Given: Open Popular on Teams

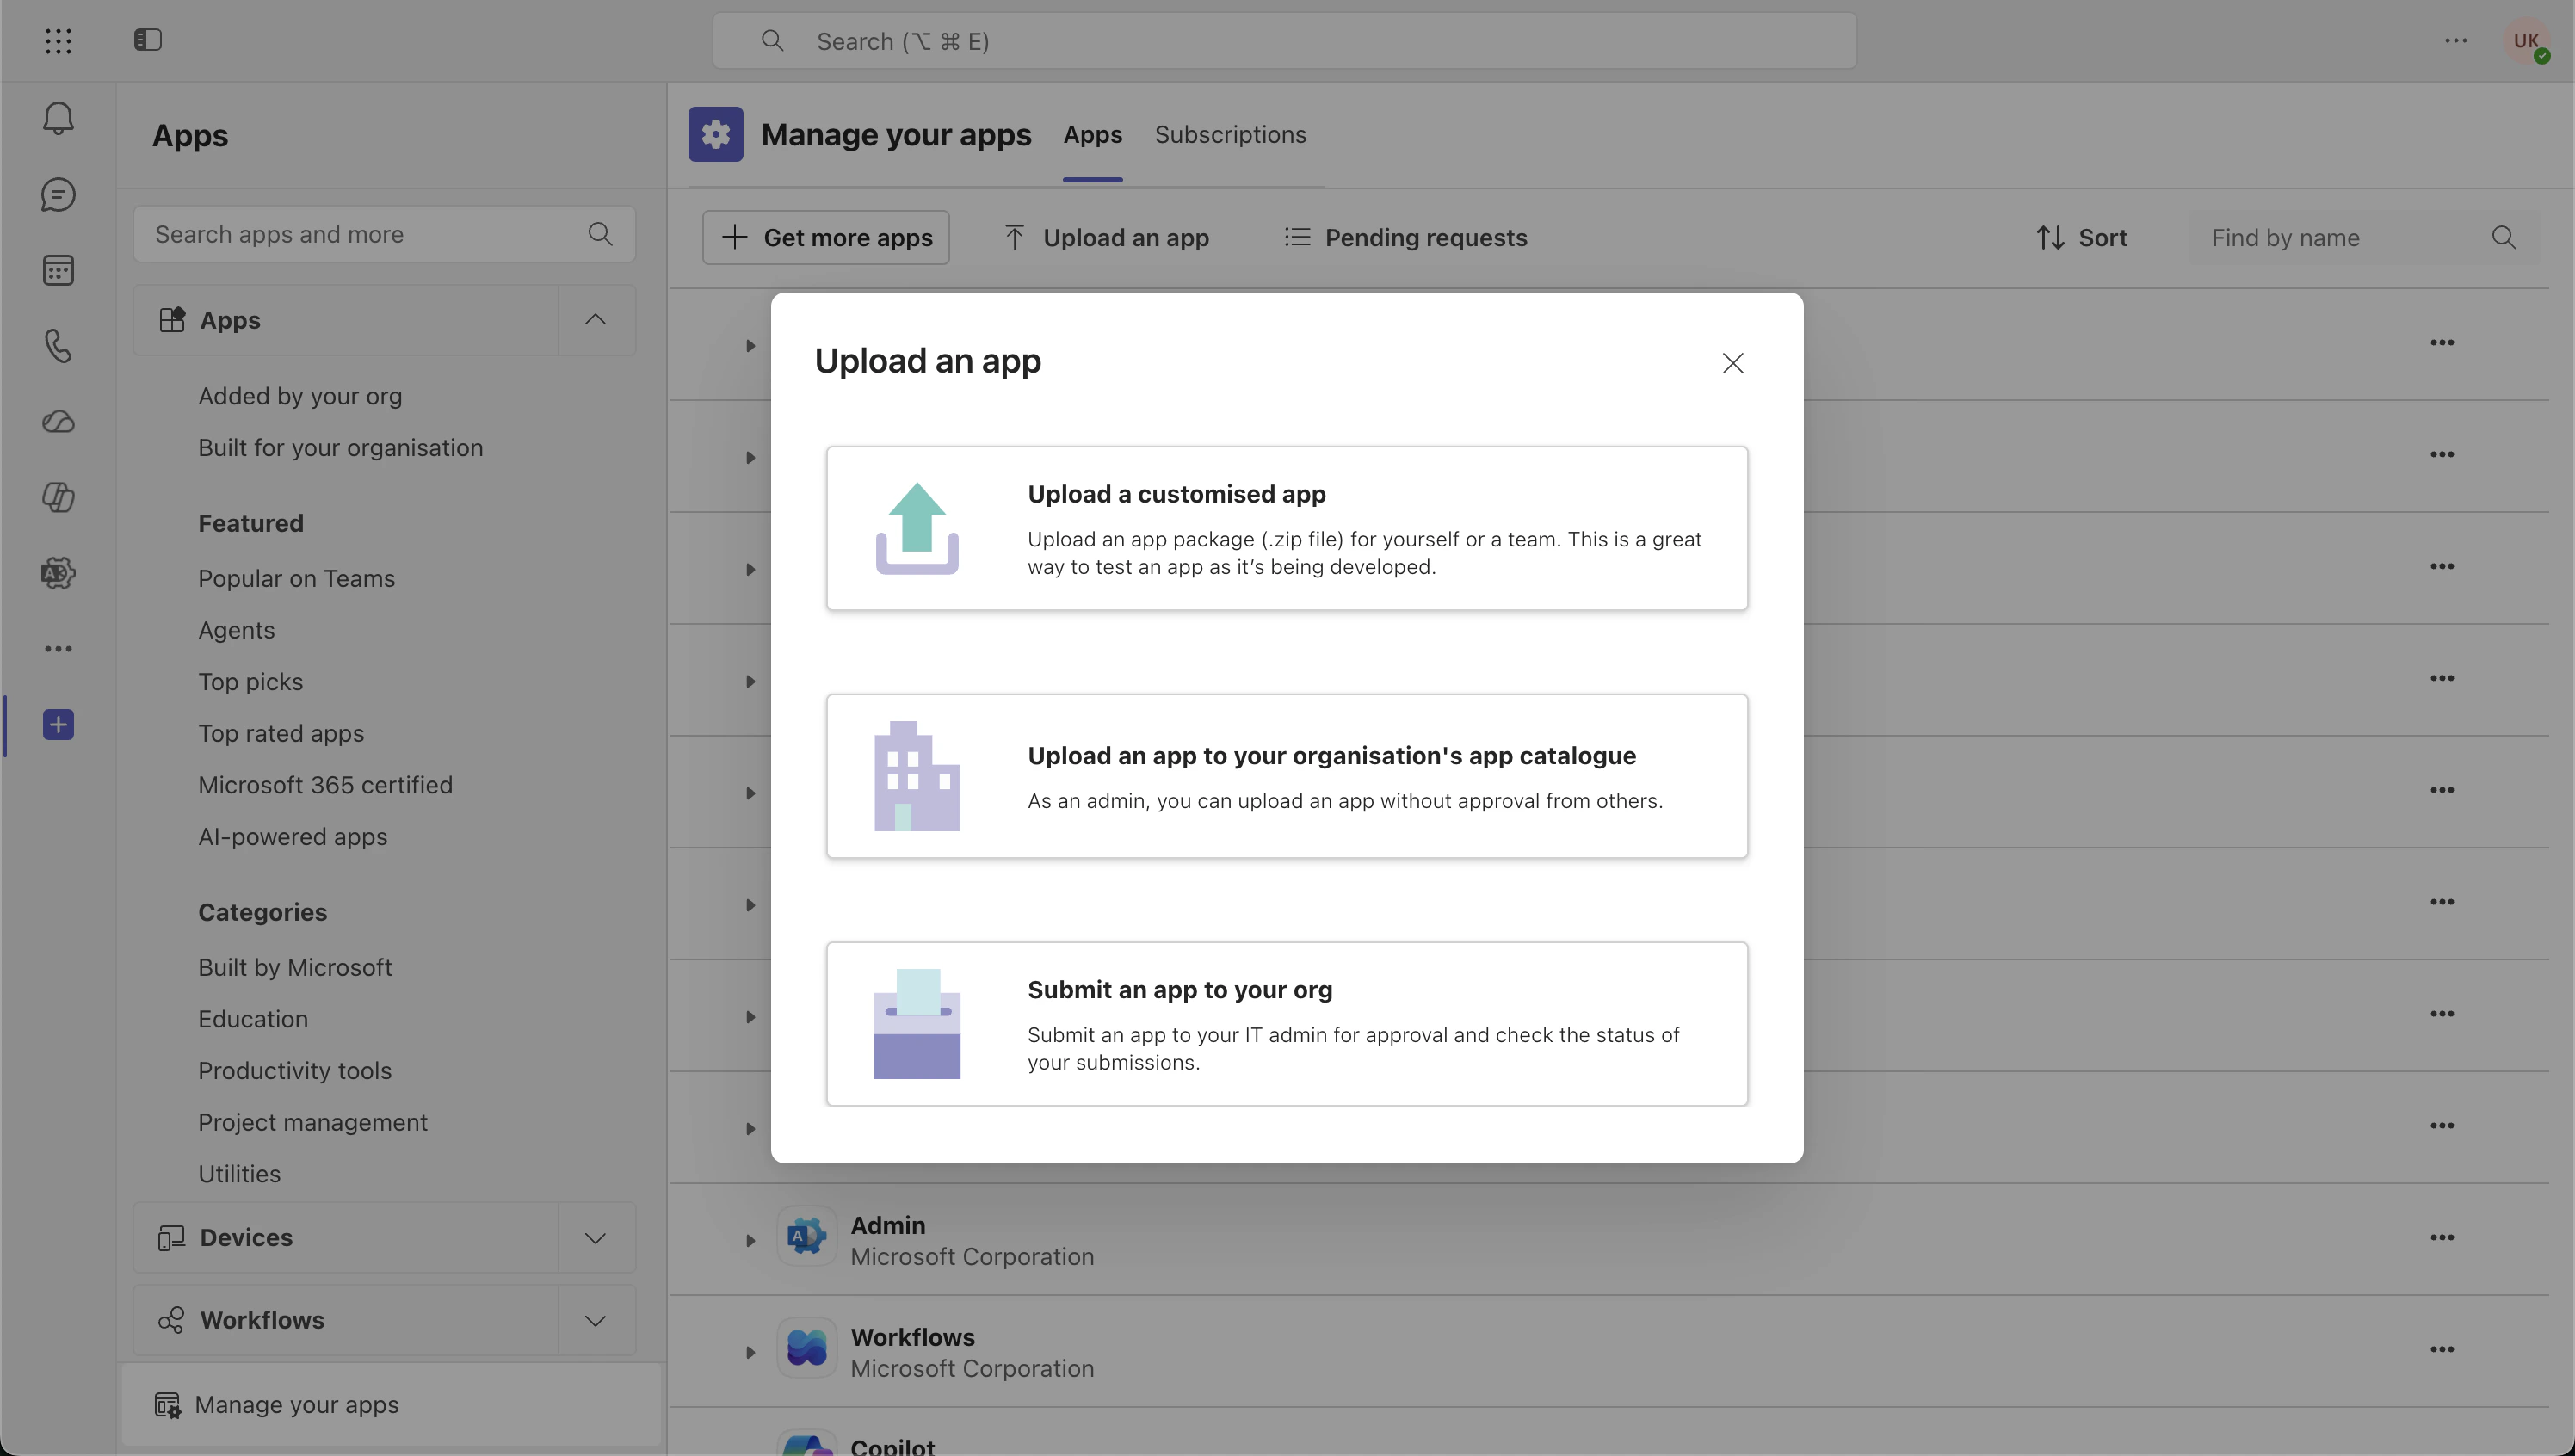Looking at the screenshot, I should (296, 579).
